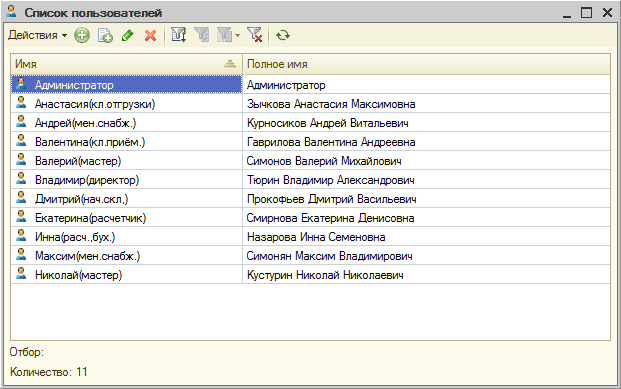Image resolution: width=621 pixels, height=389 pixels.
Task: Click full name Зычкова Анастасия Максимовна
Action: (x=331, y=104)
